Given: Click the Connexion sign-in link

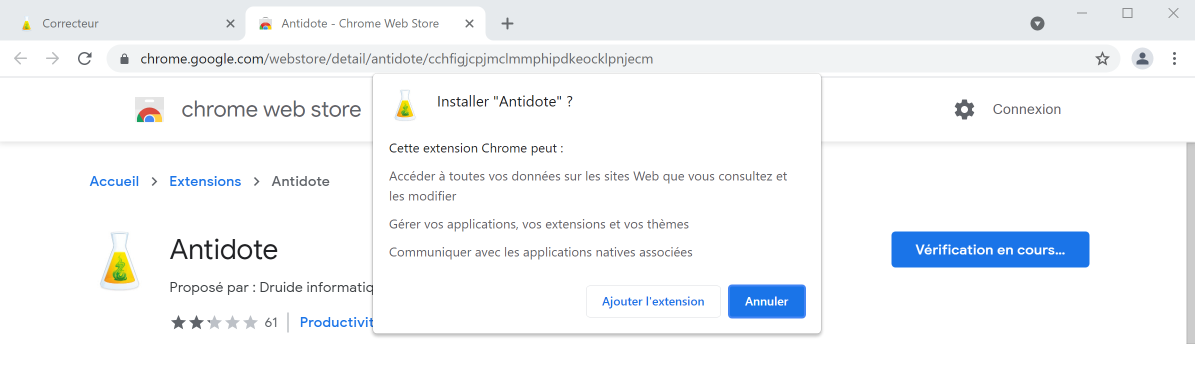Looking at the screenshot, I should [x=1027, y=109].
